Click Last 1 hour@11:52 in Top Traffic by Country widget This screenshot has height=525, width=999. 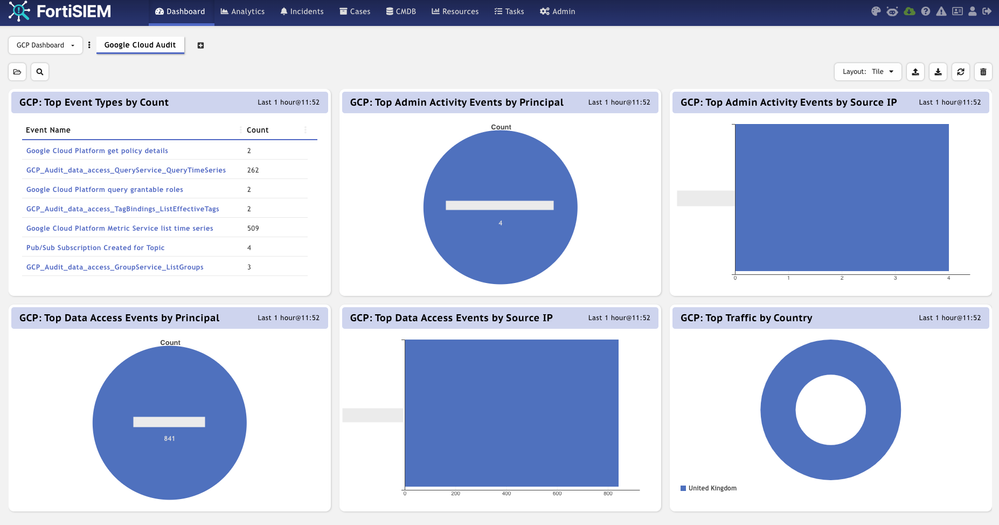click(950, 318)
